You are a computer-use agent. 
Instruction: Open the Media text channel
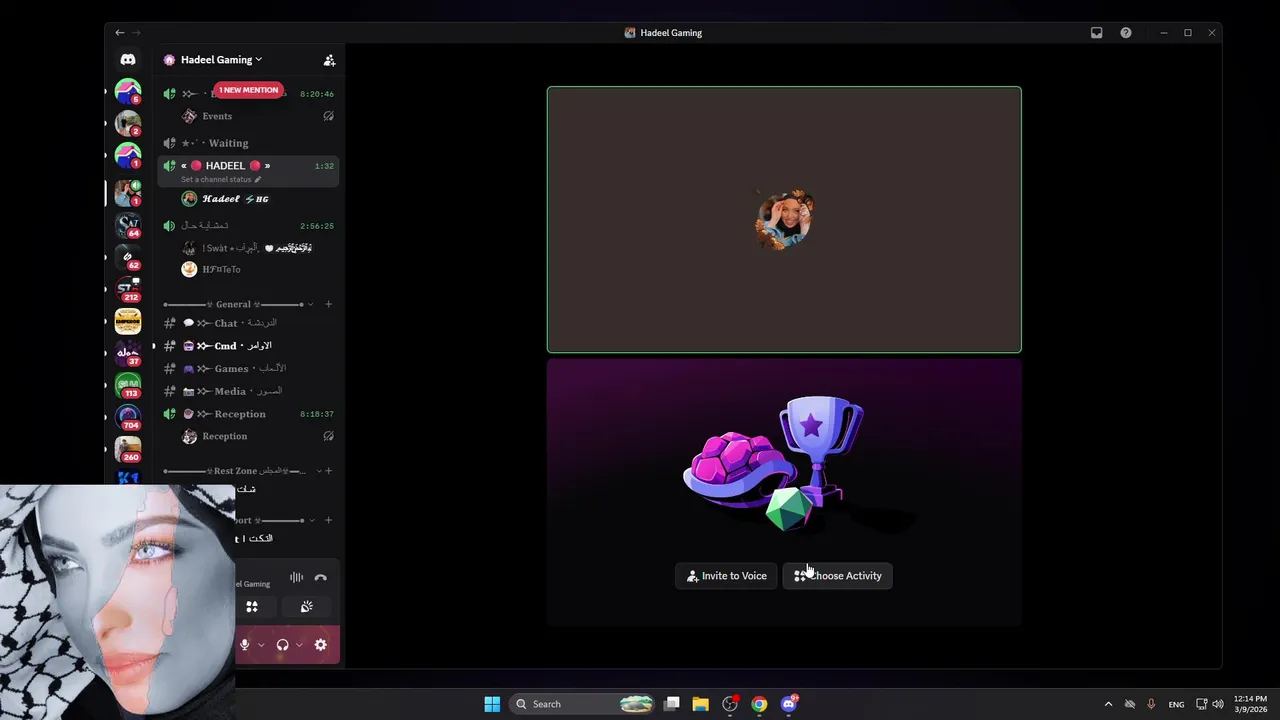click(248, 391)
